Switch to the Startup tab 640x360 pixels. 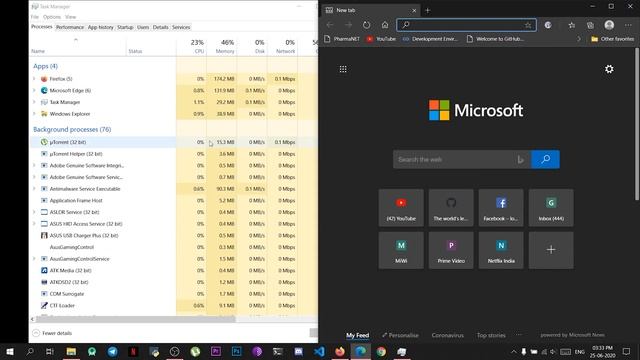(x=125, y=27)
